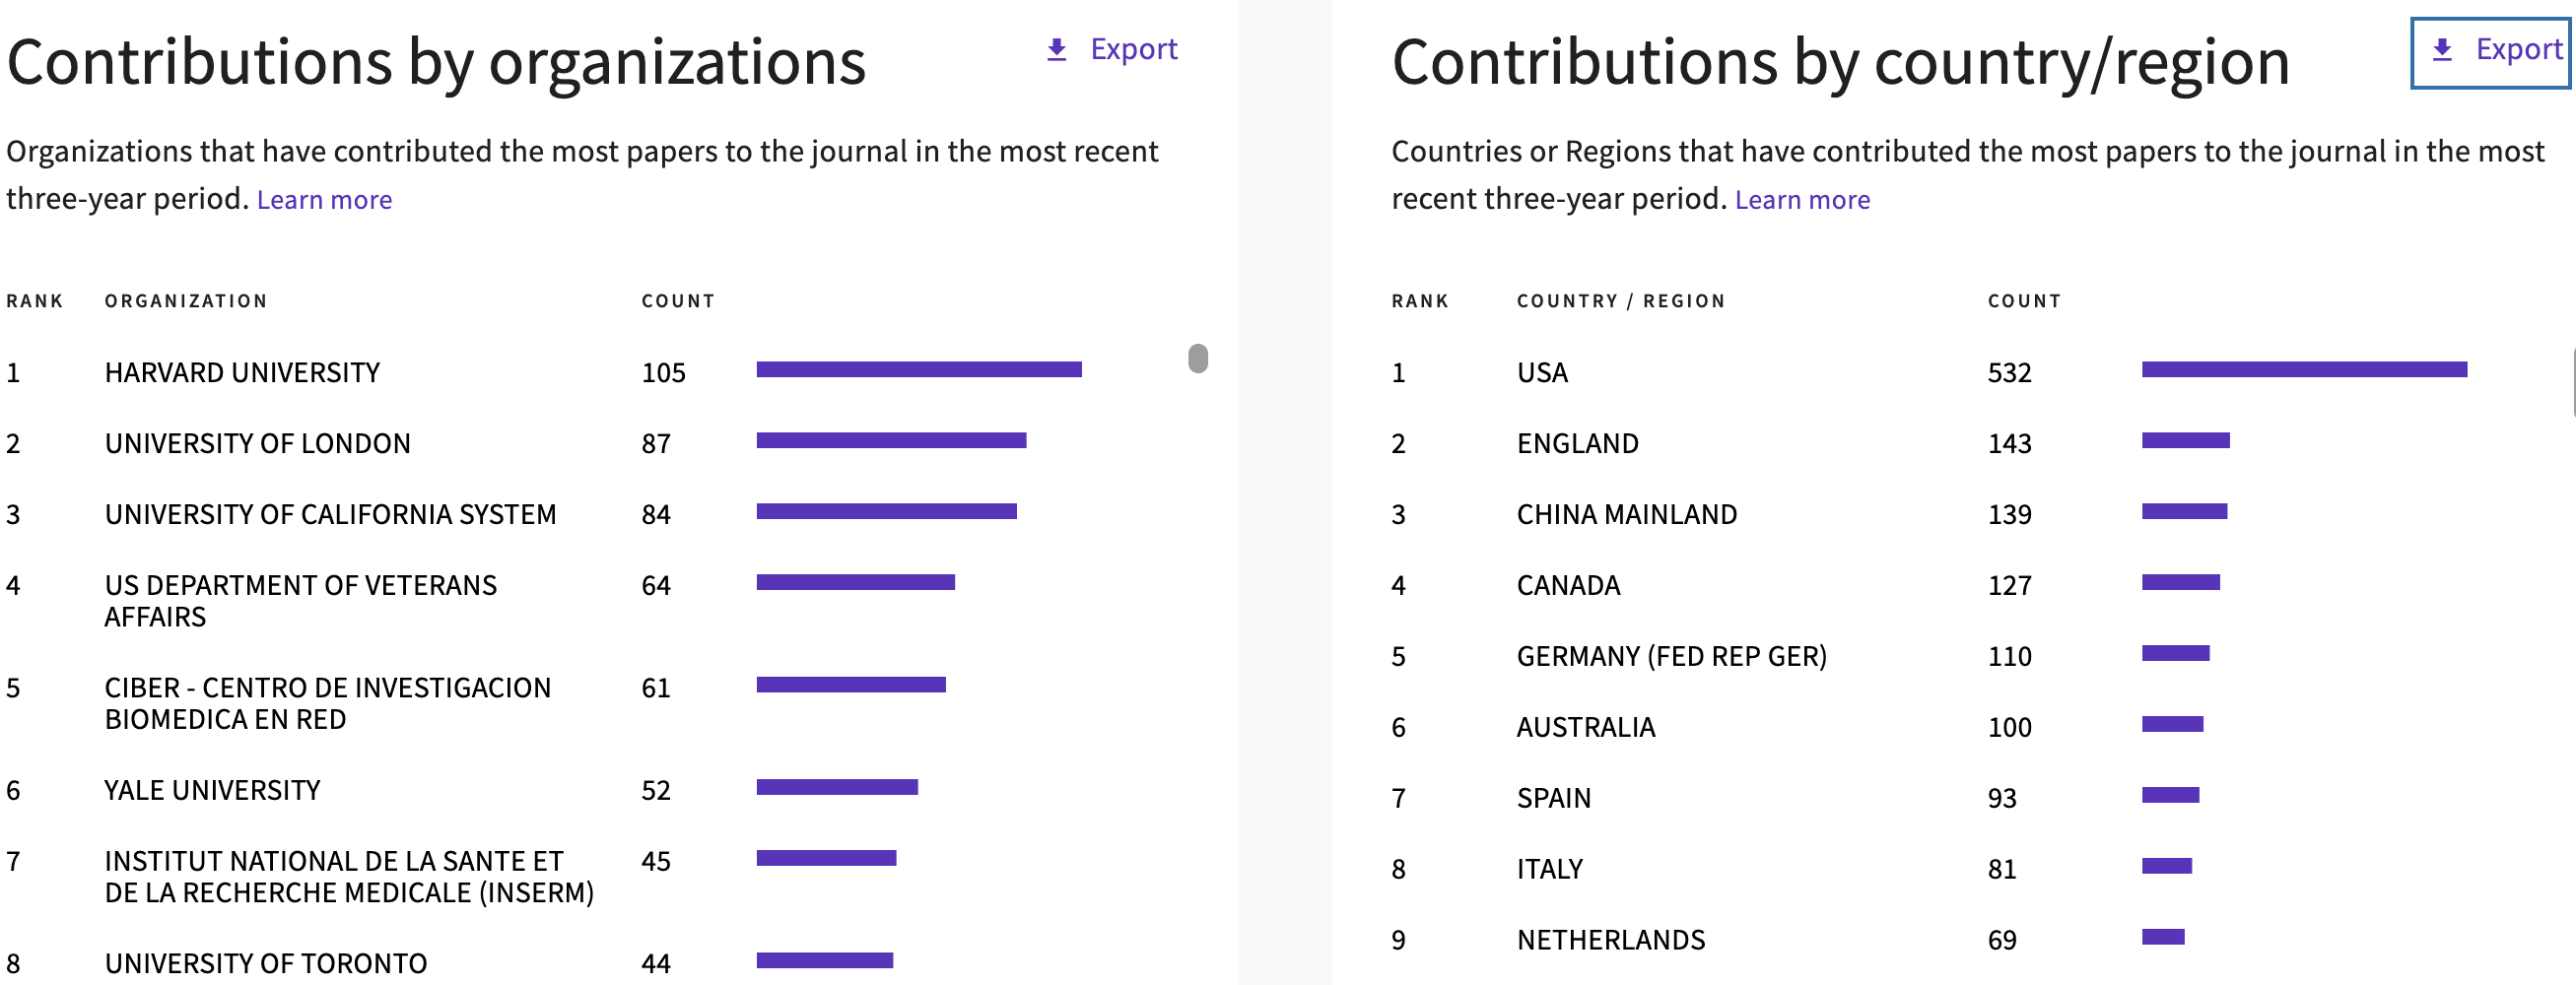Click SPAIN country row text

click(1553, 799)
